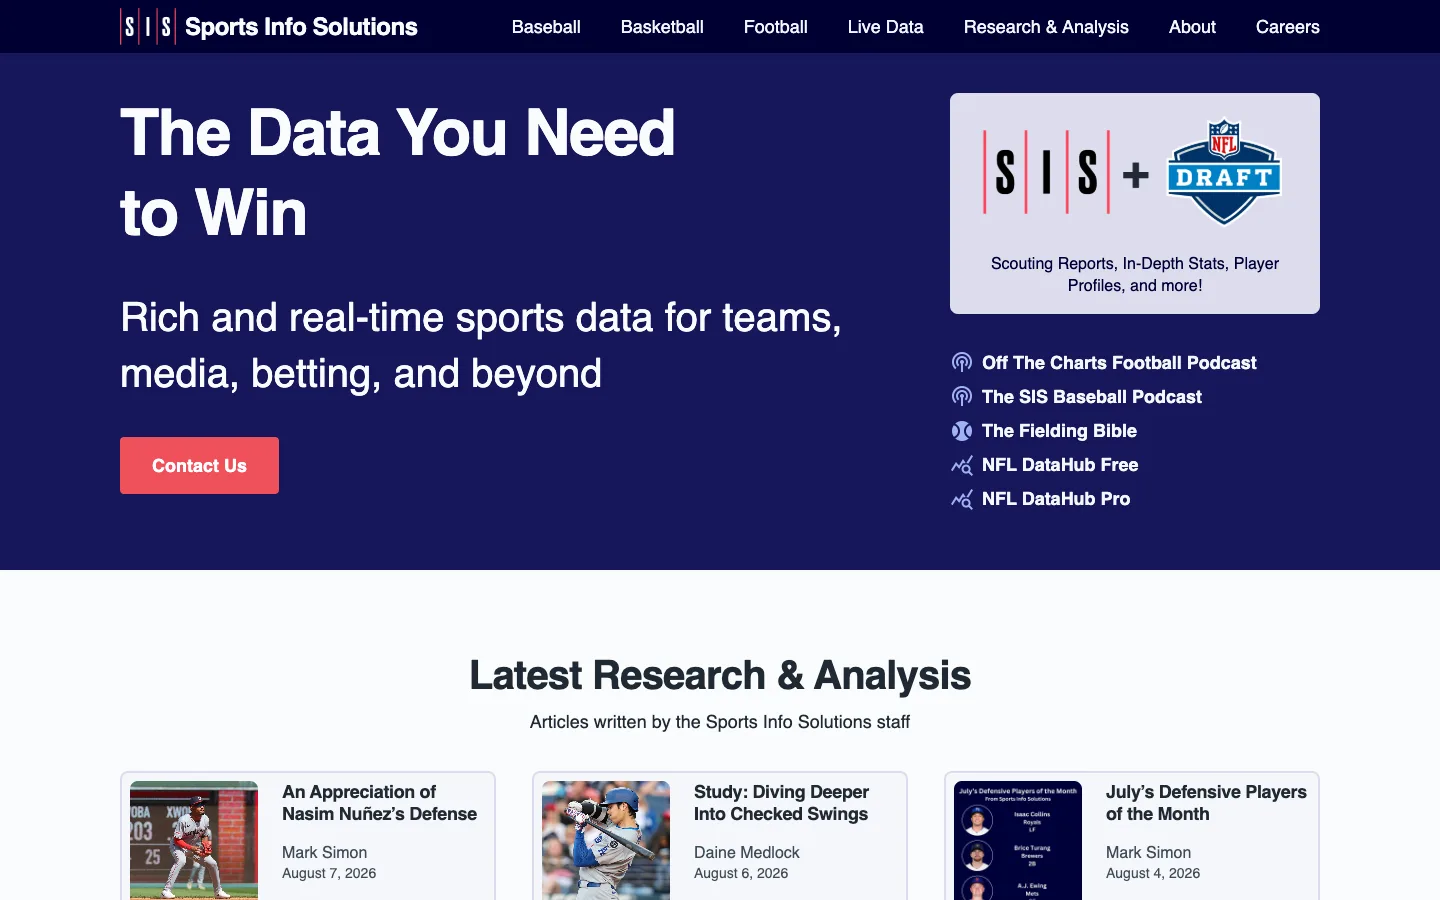Click the large SIS logo in the promo card
This screenshot has width=1440, height=900.
click(x=1046, y=173)
